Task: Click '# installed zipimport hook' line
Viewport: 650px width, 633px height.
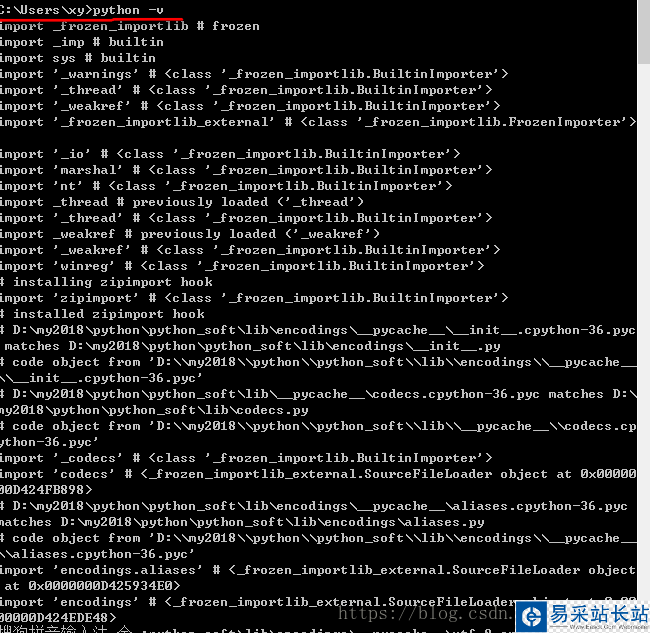Action: click(102, 314)
